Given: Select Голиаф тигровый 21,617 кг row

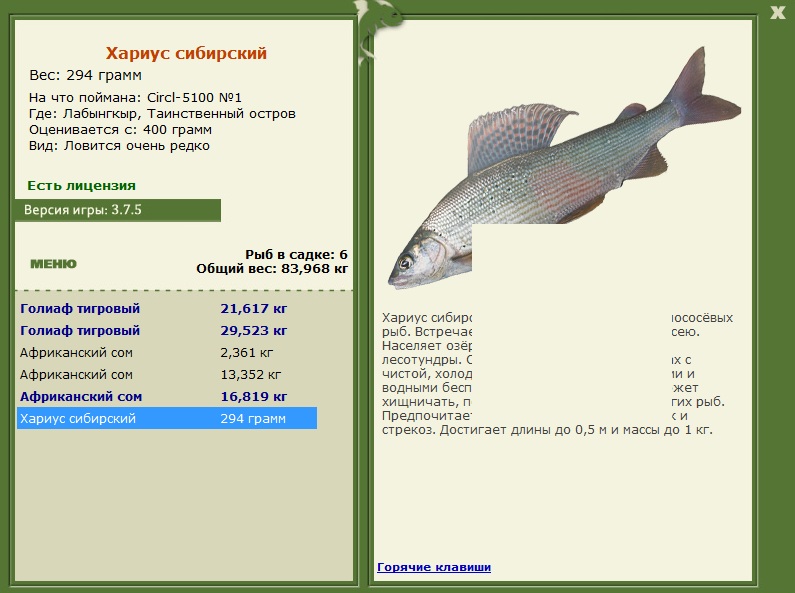Looking at the screenshot, I should click(x=167, y=308).
